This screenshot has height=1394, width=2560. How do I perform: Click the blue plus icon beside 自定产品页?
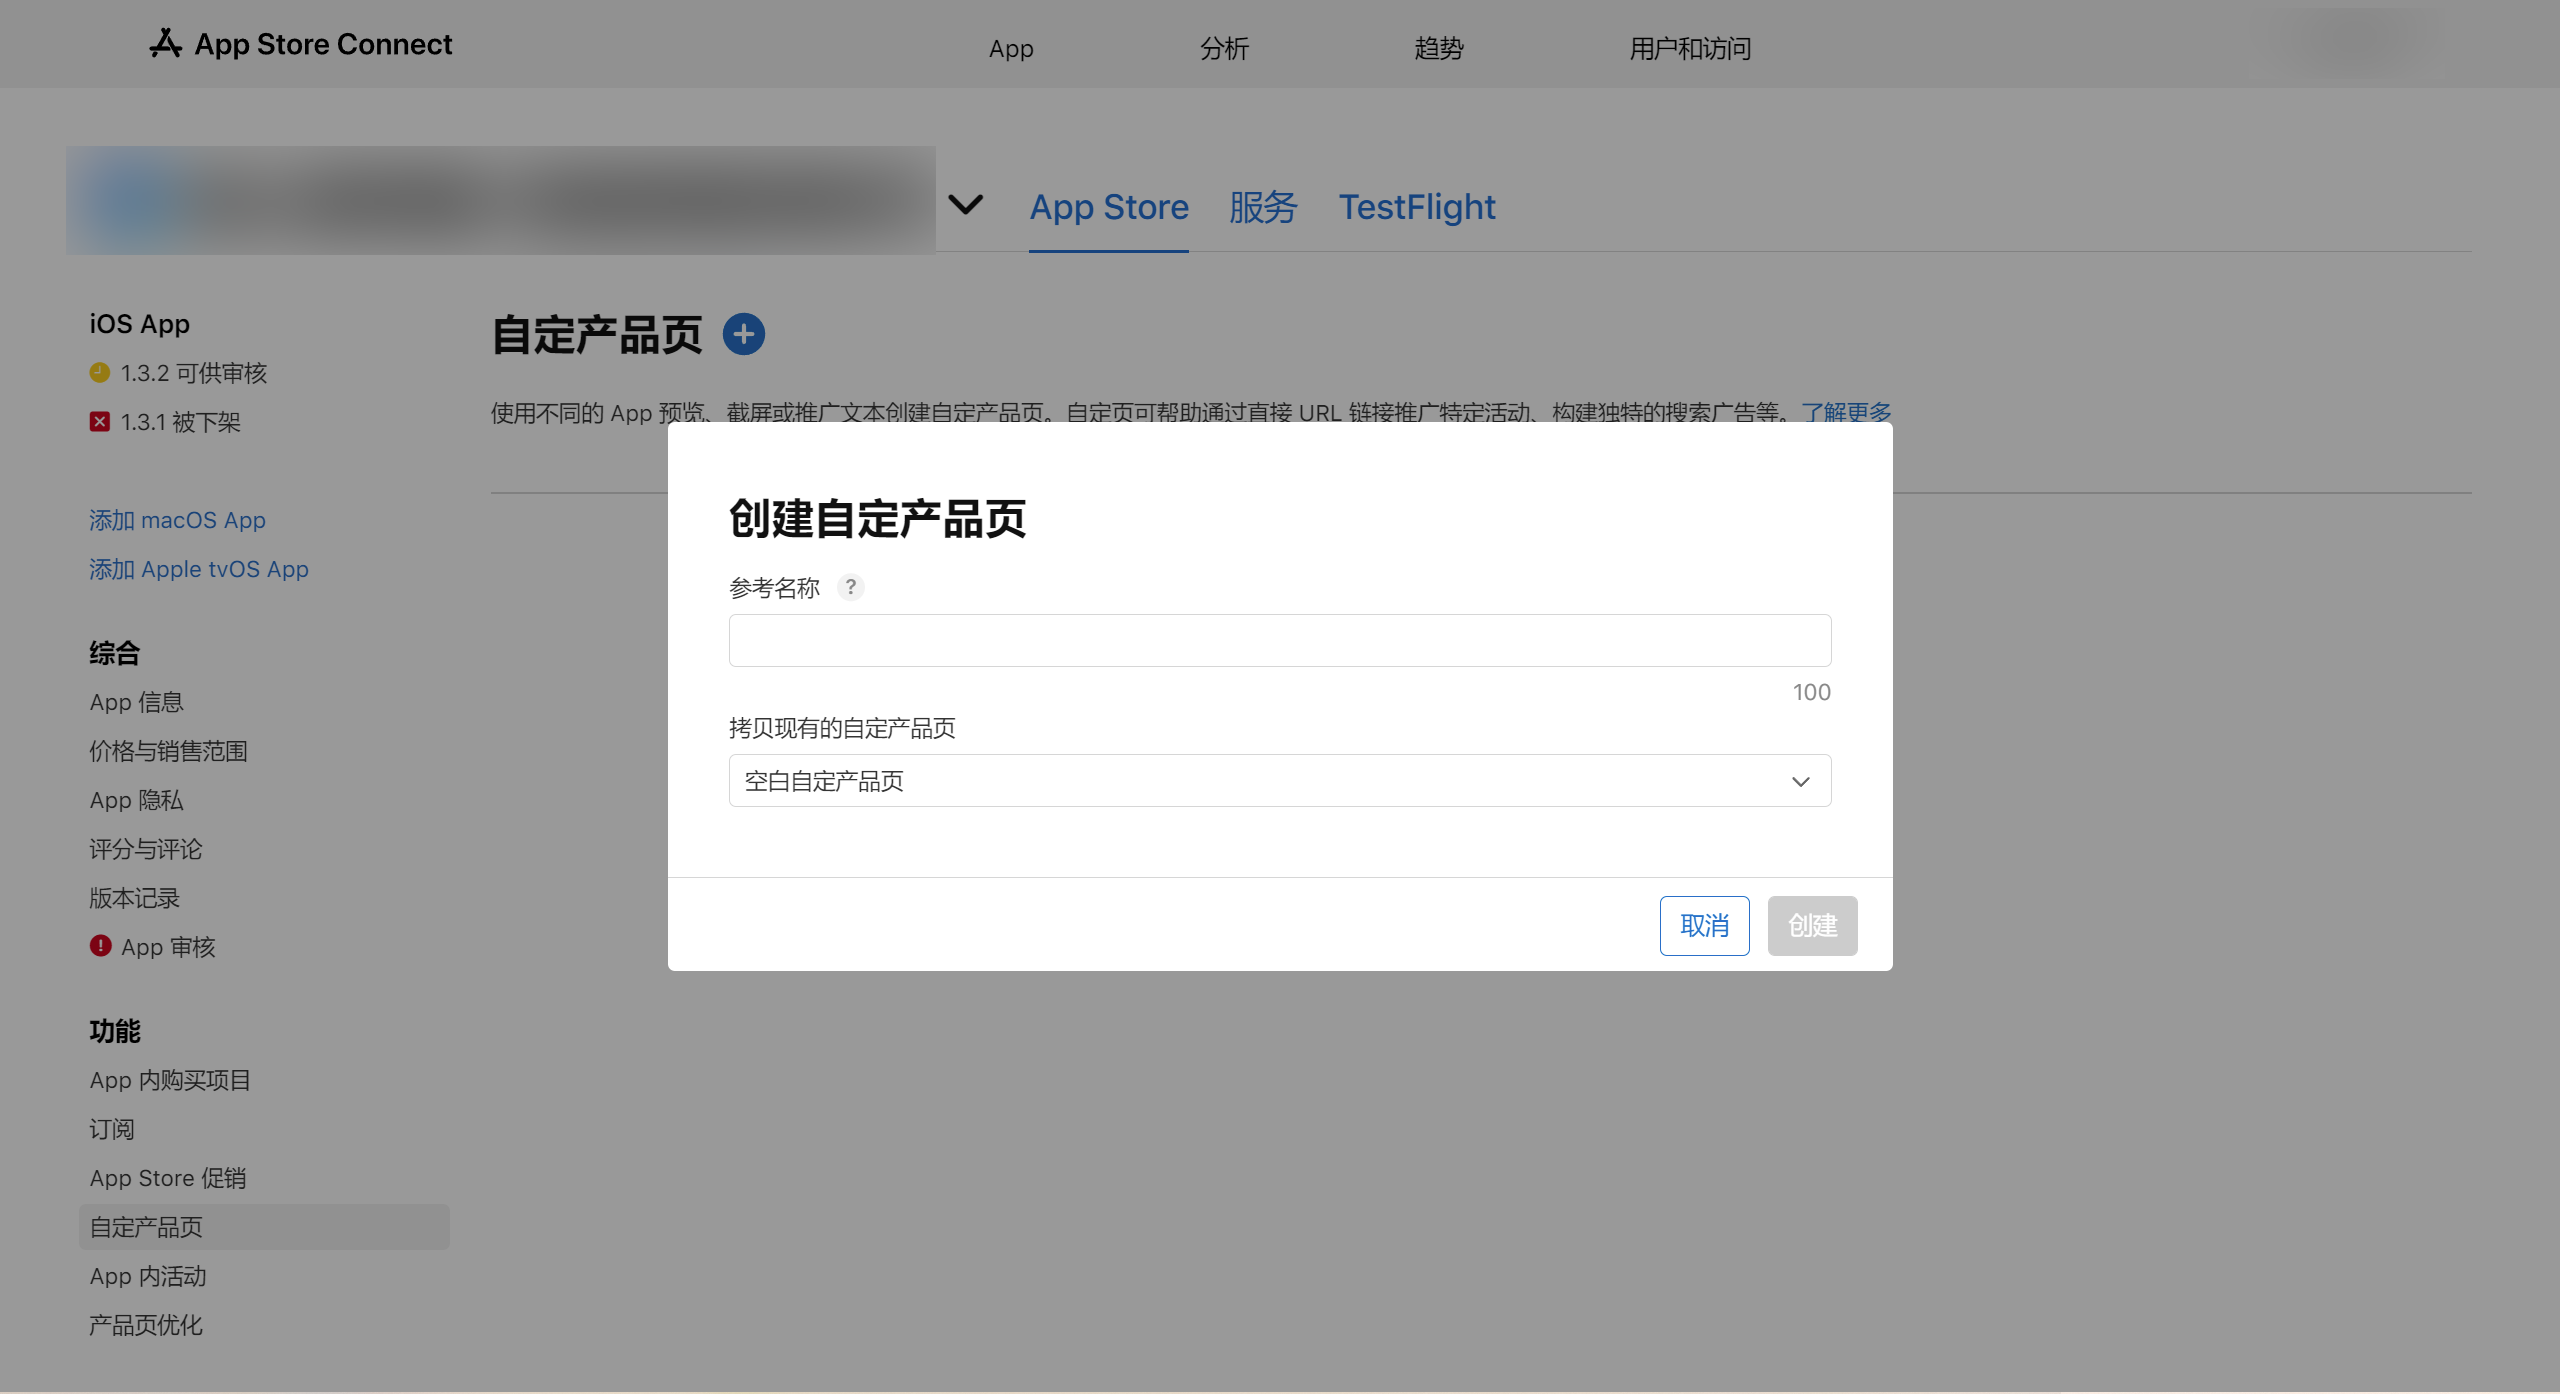743,334
